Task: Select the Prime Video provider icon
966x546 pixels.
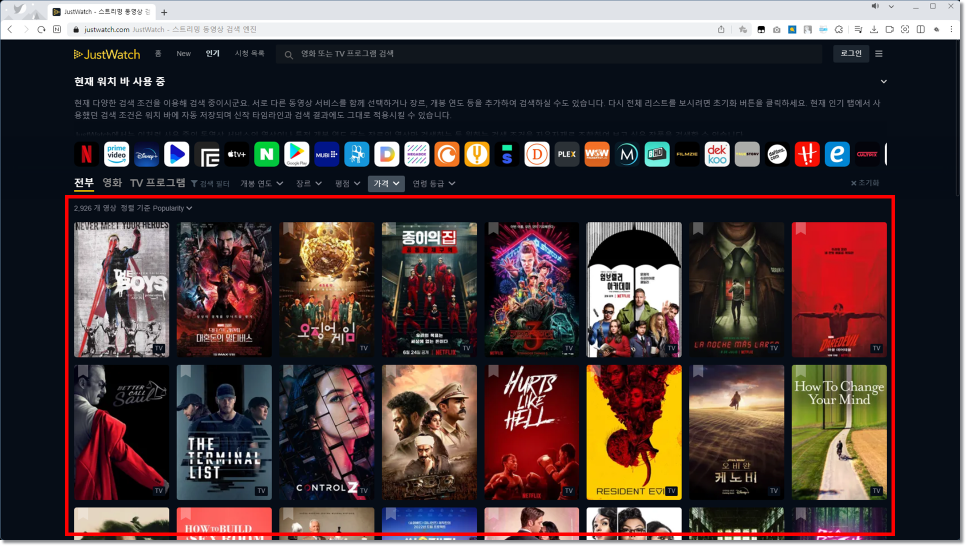Action: click(116, 155)
